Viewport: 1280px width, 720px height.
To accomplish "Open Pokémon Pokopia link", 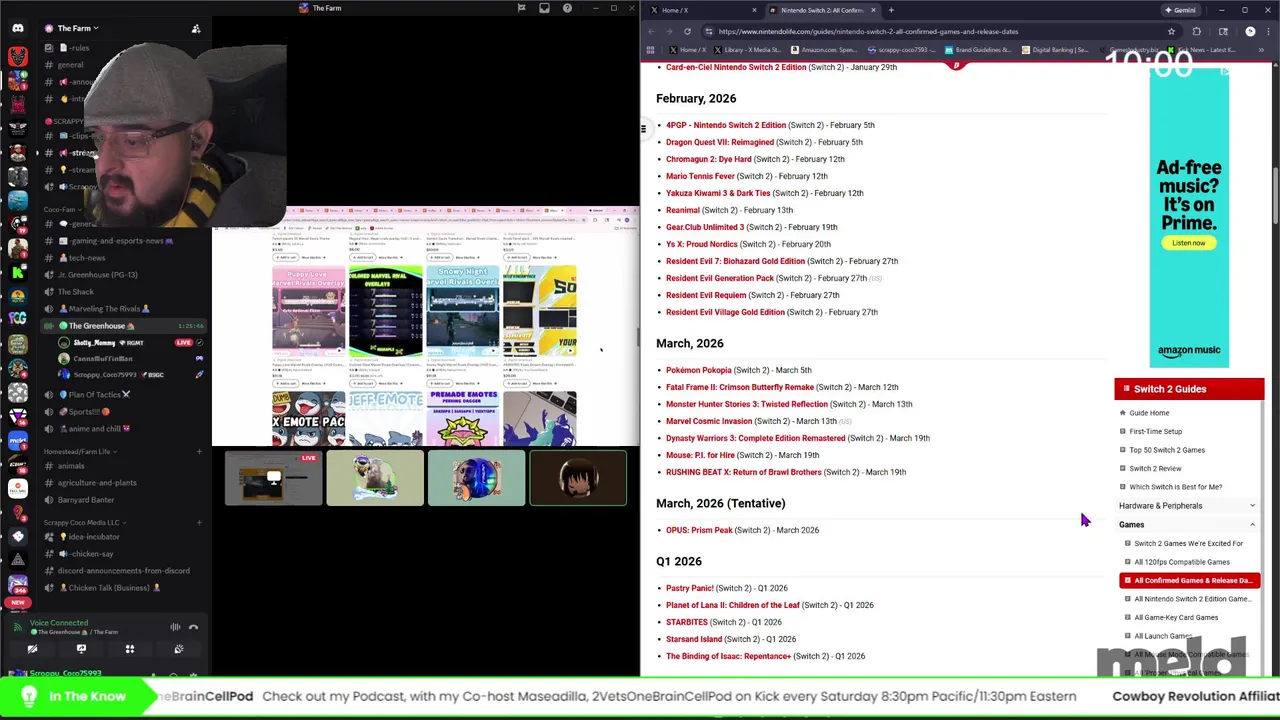I will (699, 370).
